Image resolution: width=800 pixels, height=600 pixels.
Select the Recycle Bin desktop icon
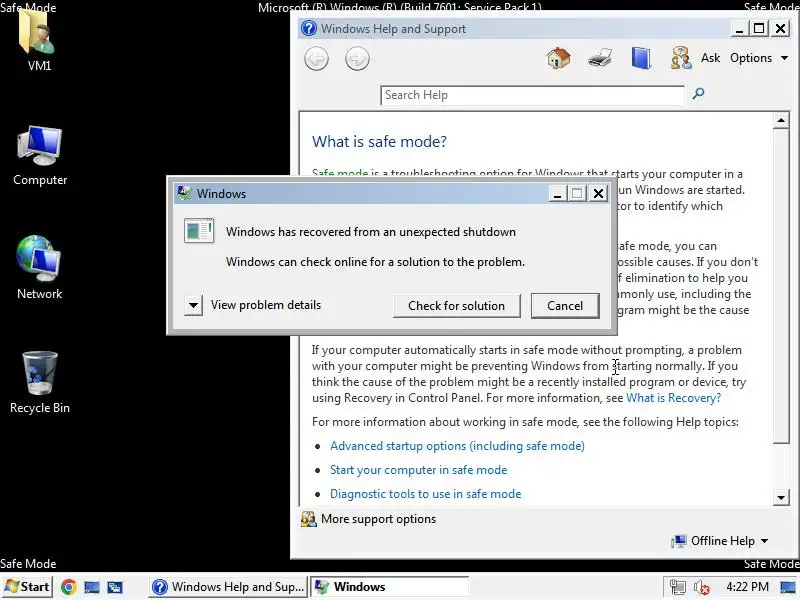pos(40,382)
